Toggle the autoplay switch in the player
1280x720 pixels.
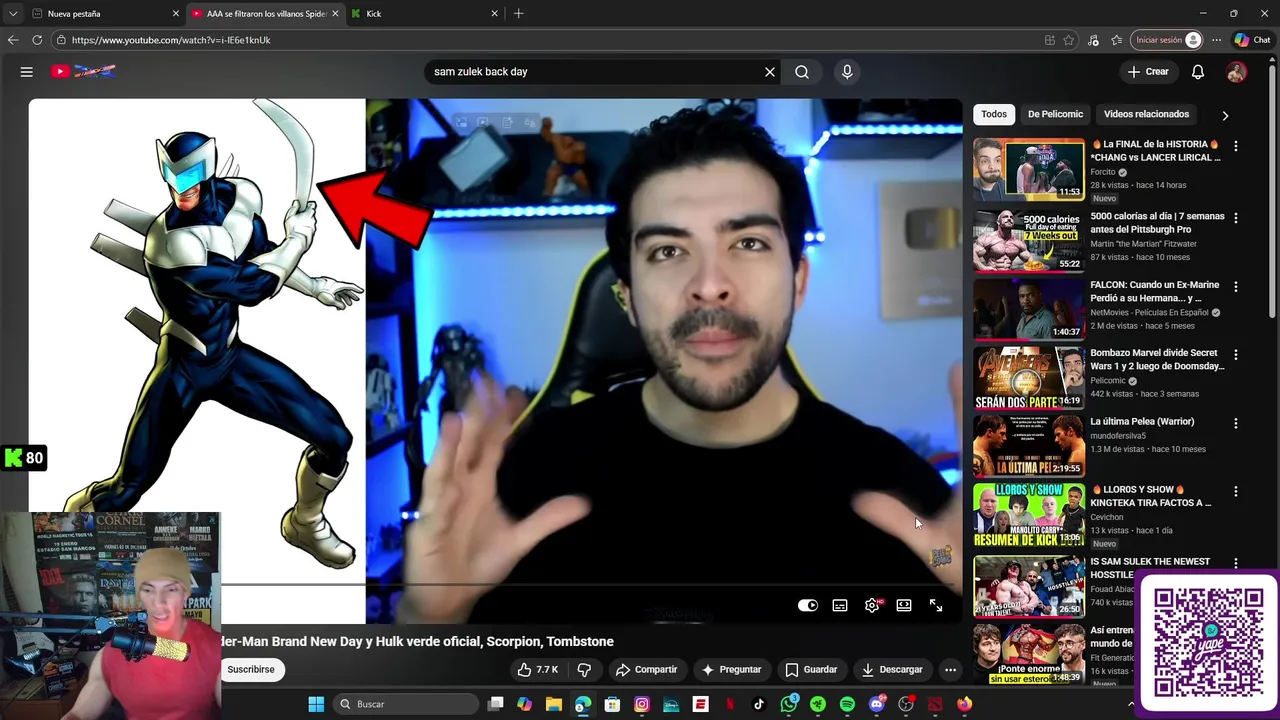click(x=808, y=605)
